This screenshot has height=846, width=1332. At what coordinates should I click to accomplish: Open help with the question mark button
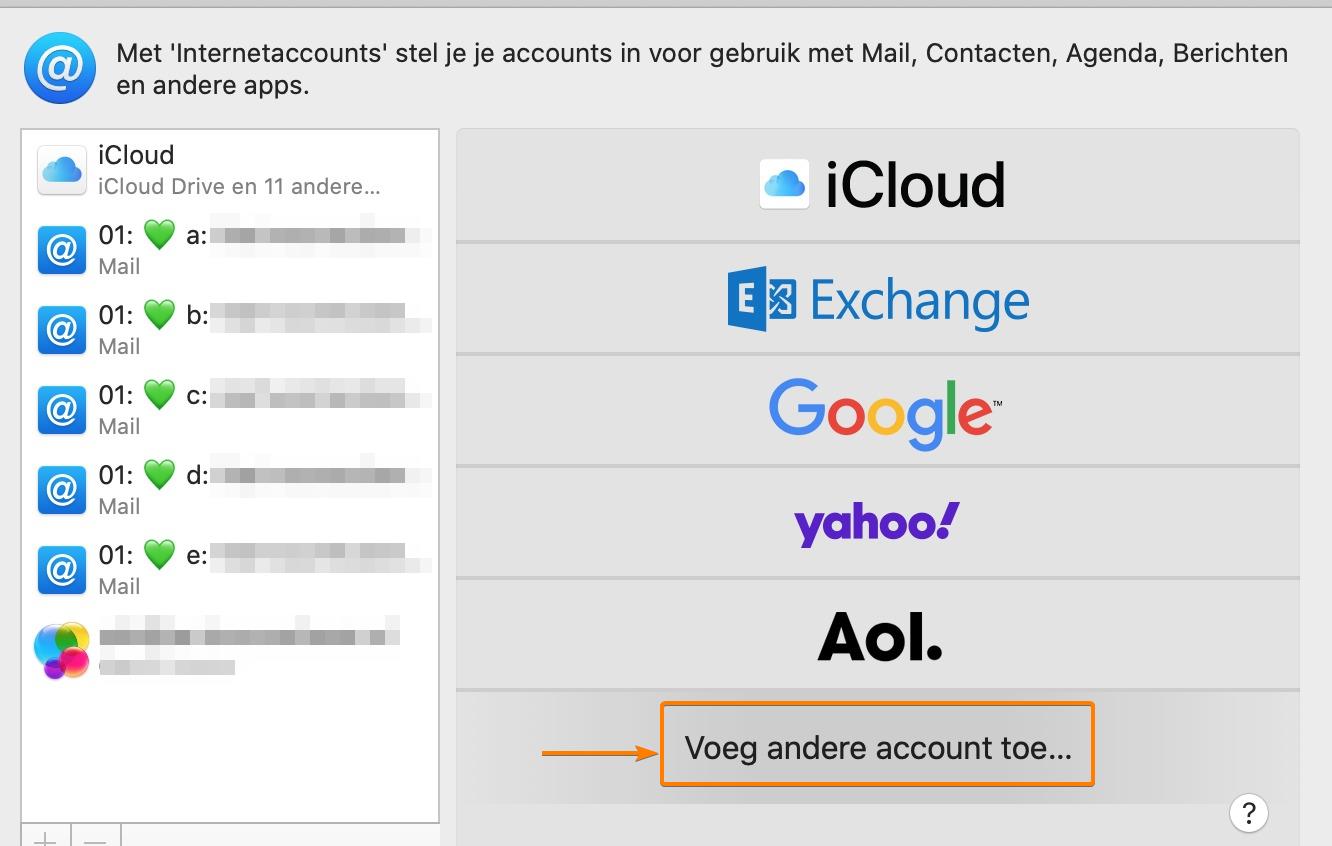tap(1249, 812)
